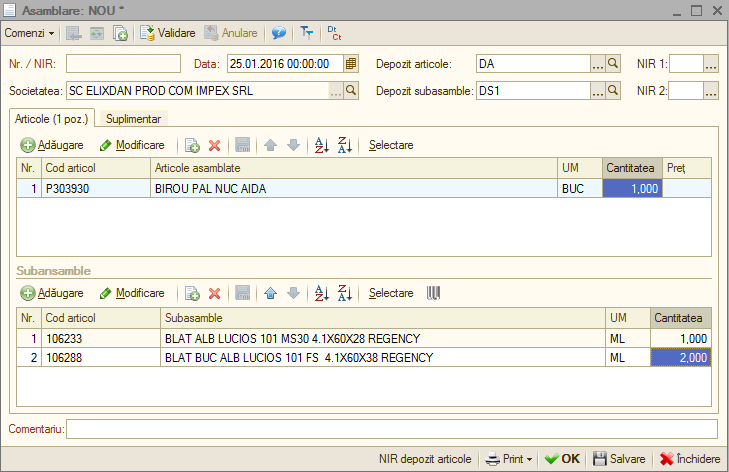Click the Subasamble column header
This screenshot has height=472, width=729.
[383, 318]
